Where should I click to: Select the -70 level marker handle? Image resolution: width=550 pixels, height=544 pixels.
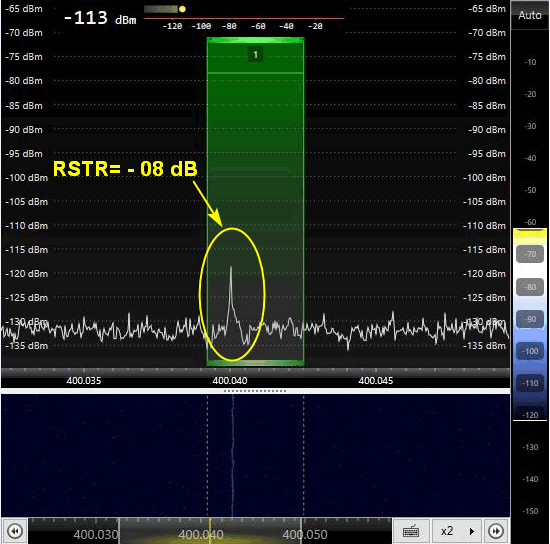point(530,254)
